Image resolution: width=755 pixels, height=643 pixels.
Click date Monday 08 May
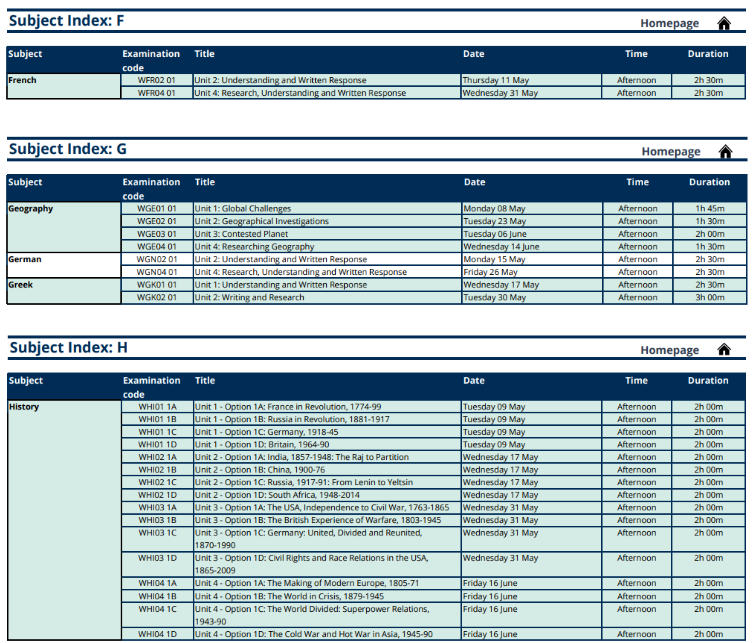pyautogui.click(x=494, y=209)
